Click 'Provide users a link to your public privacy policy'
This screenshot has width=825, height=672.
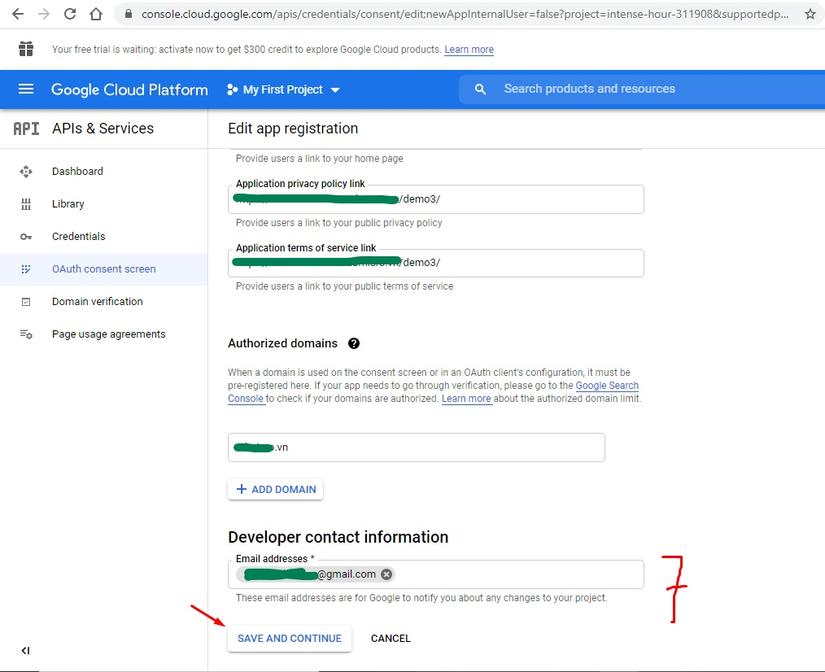(339, 223)
